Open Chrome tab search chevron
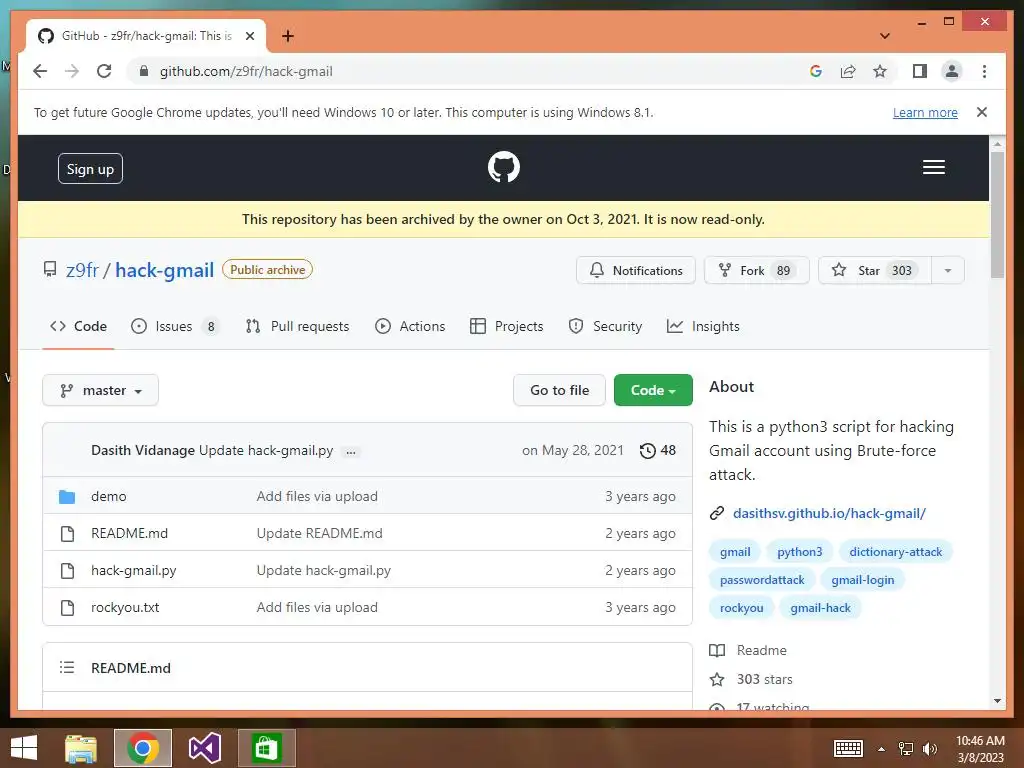The height and width of the screenshot is (768, 1024). click(x=885, y=36)
